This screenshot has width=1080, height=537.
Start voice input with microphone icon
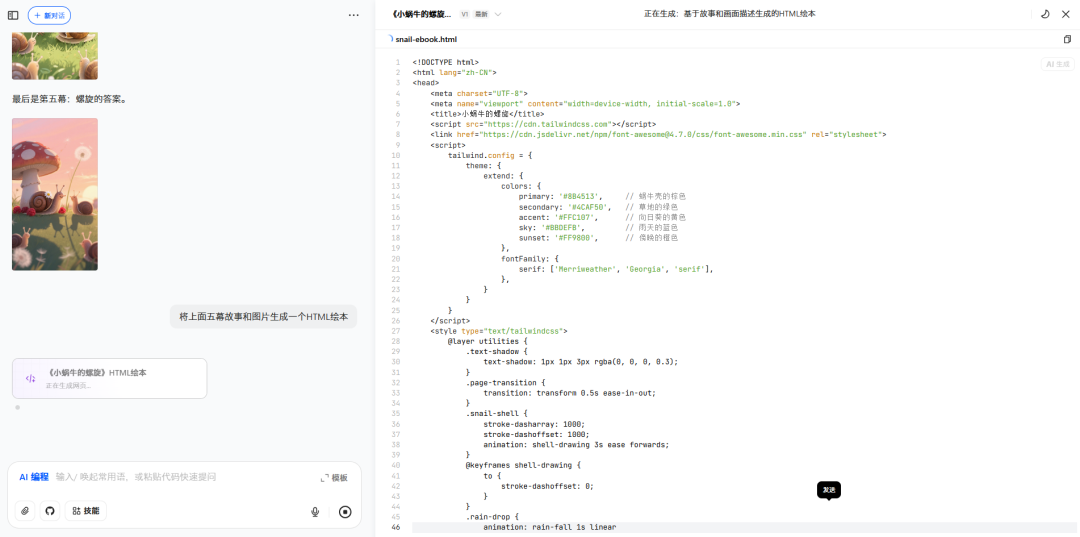point(315,512)
